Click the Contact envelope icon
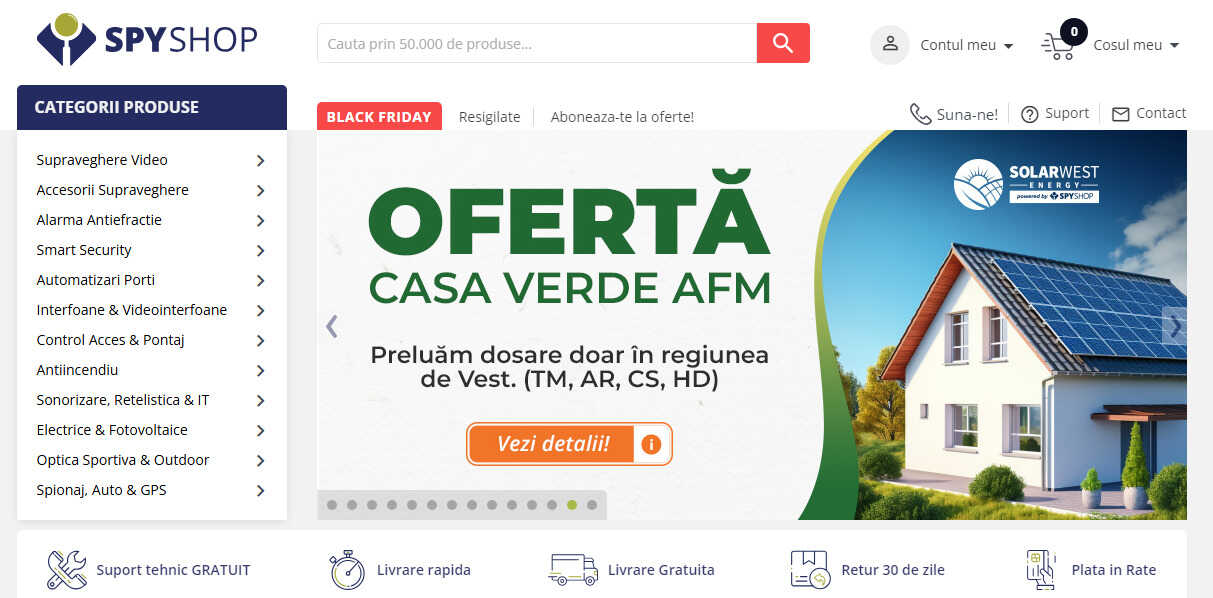The height and width of the screenshot is (598, 1213). pos(1120,114)
